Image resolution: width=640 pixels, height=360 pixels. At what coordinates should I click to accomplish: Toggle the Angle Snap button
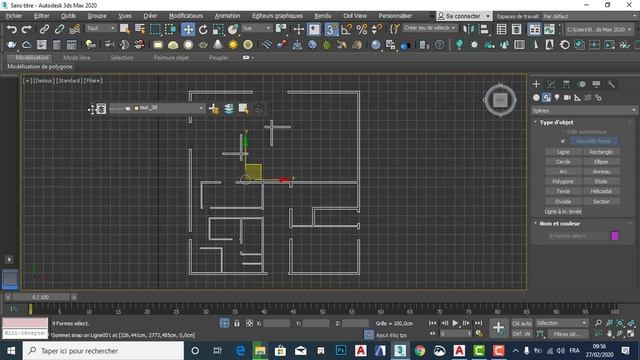click(x=346, y=29)
